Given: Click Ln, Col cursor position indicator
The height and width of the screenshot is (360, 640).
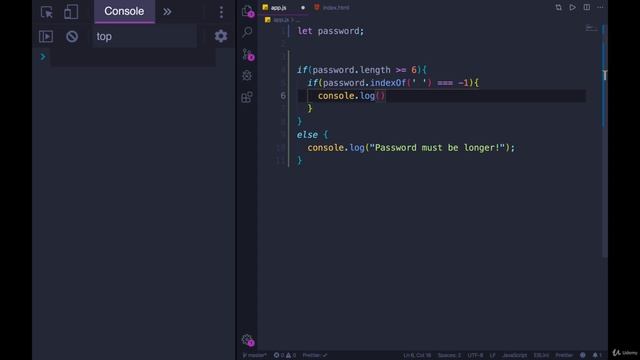Looking at the screenshot, I should tap(417, 356).
